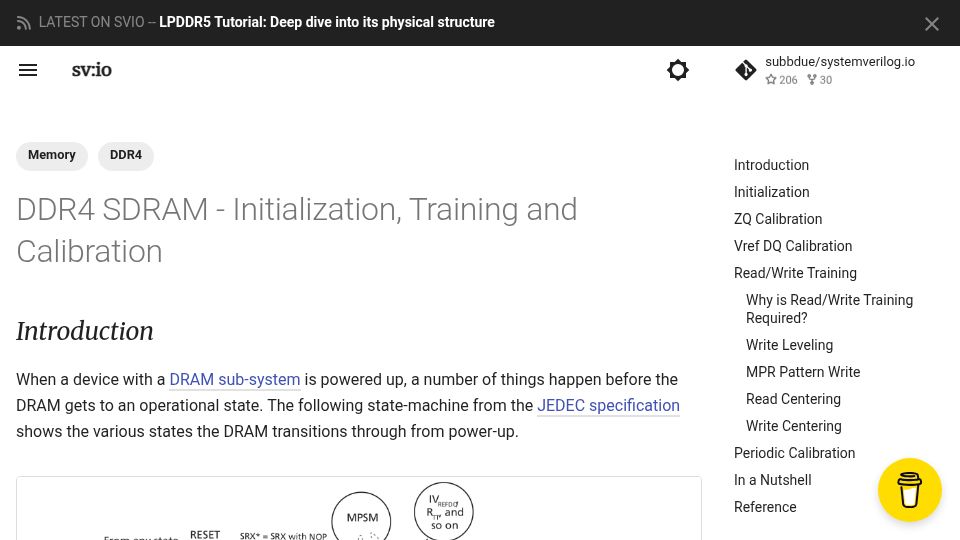The height and width of the screenshot is (540, 960).
Task: Click the sv:io site logo
Action: [92, 70]
